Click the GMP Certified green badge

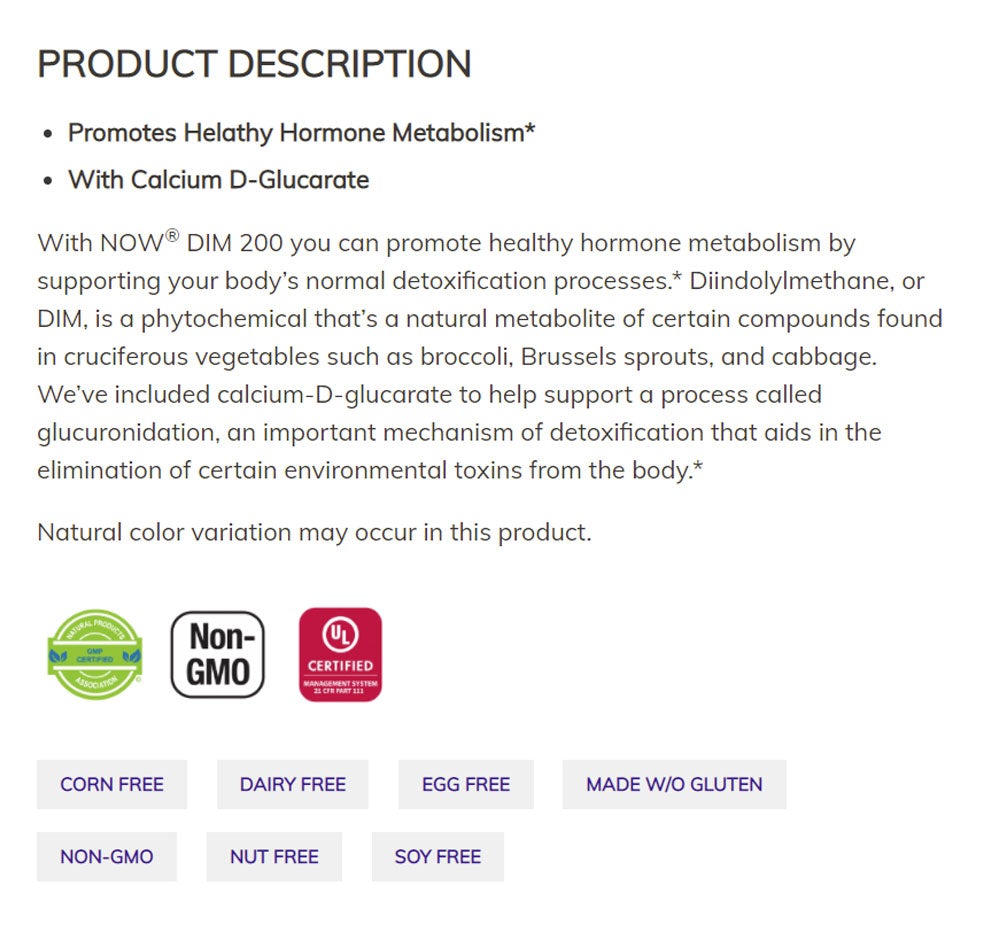[95, 655]
